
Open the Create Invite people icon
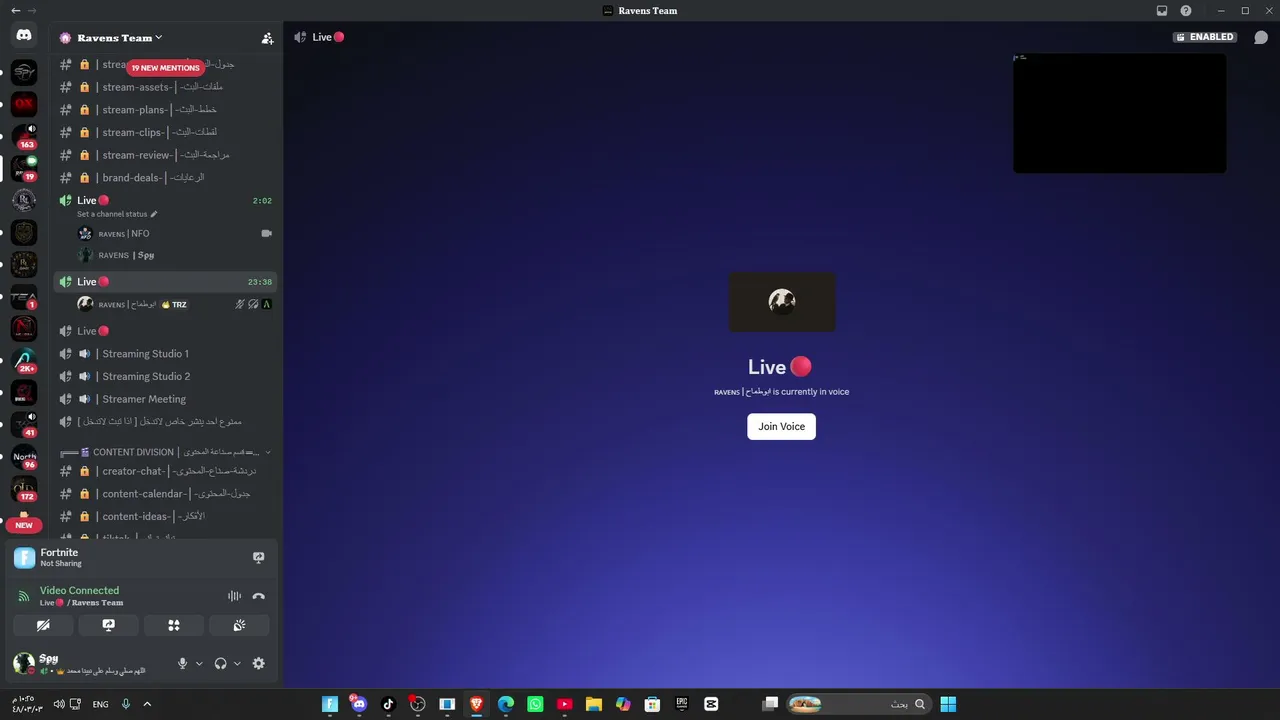[267, 38]
